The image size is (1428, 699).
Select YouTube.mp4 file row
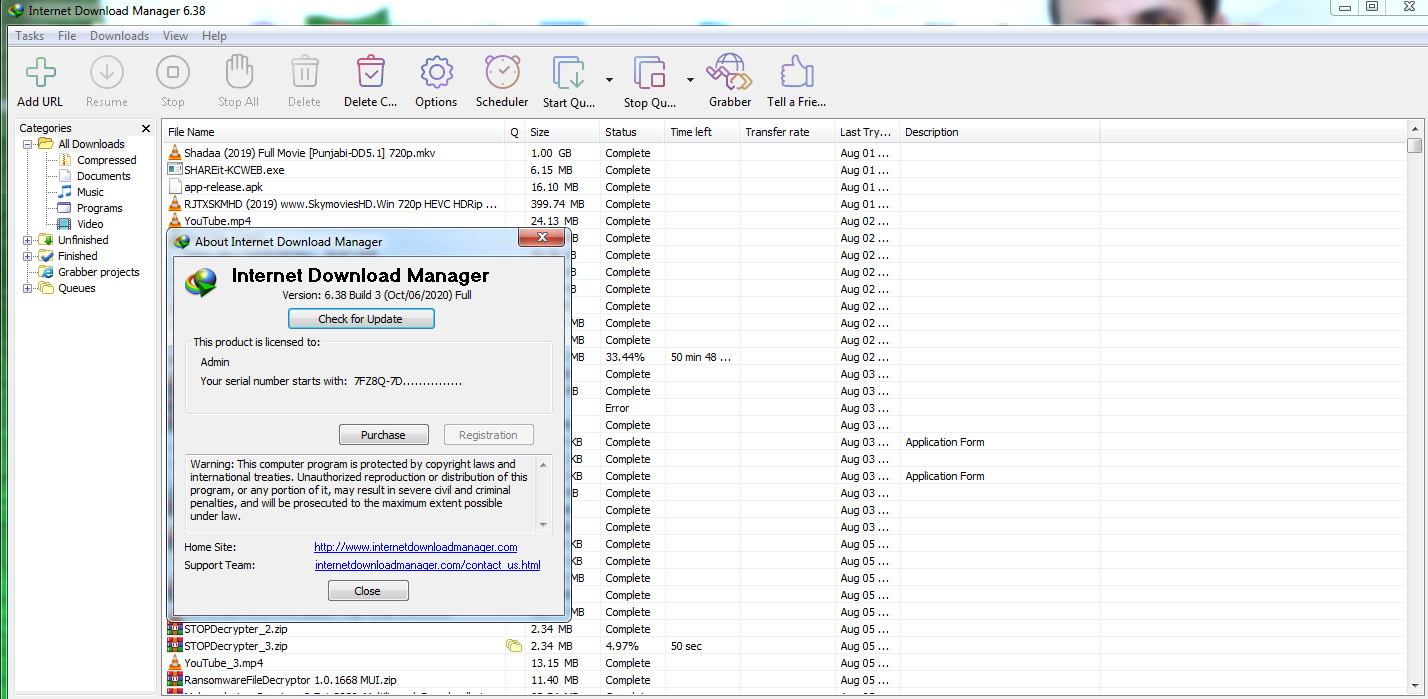point(784,221)
